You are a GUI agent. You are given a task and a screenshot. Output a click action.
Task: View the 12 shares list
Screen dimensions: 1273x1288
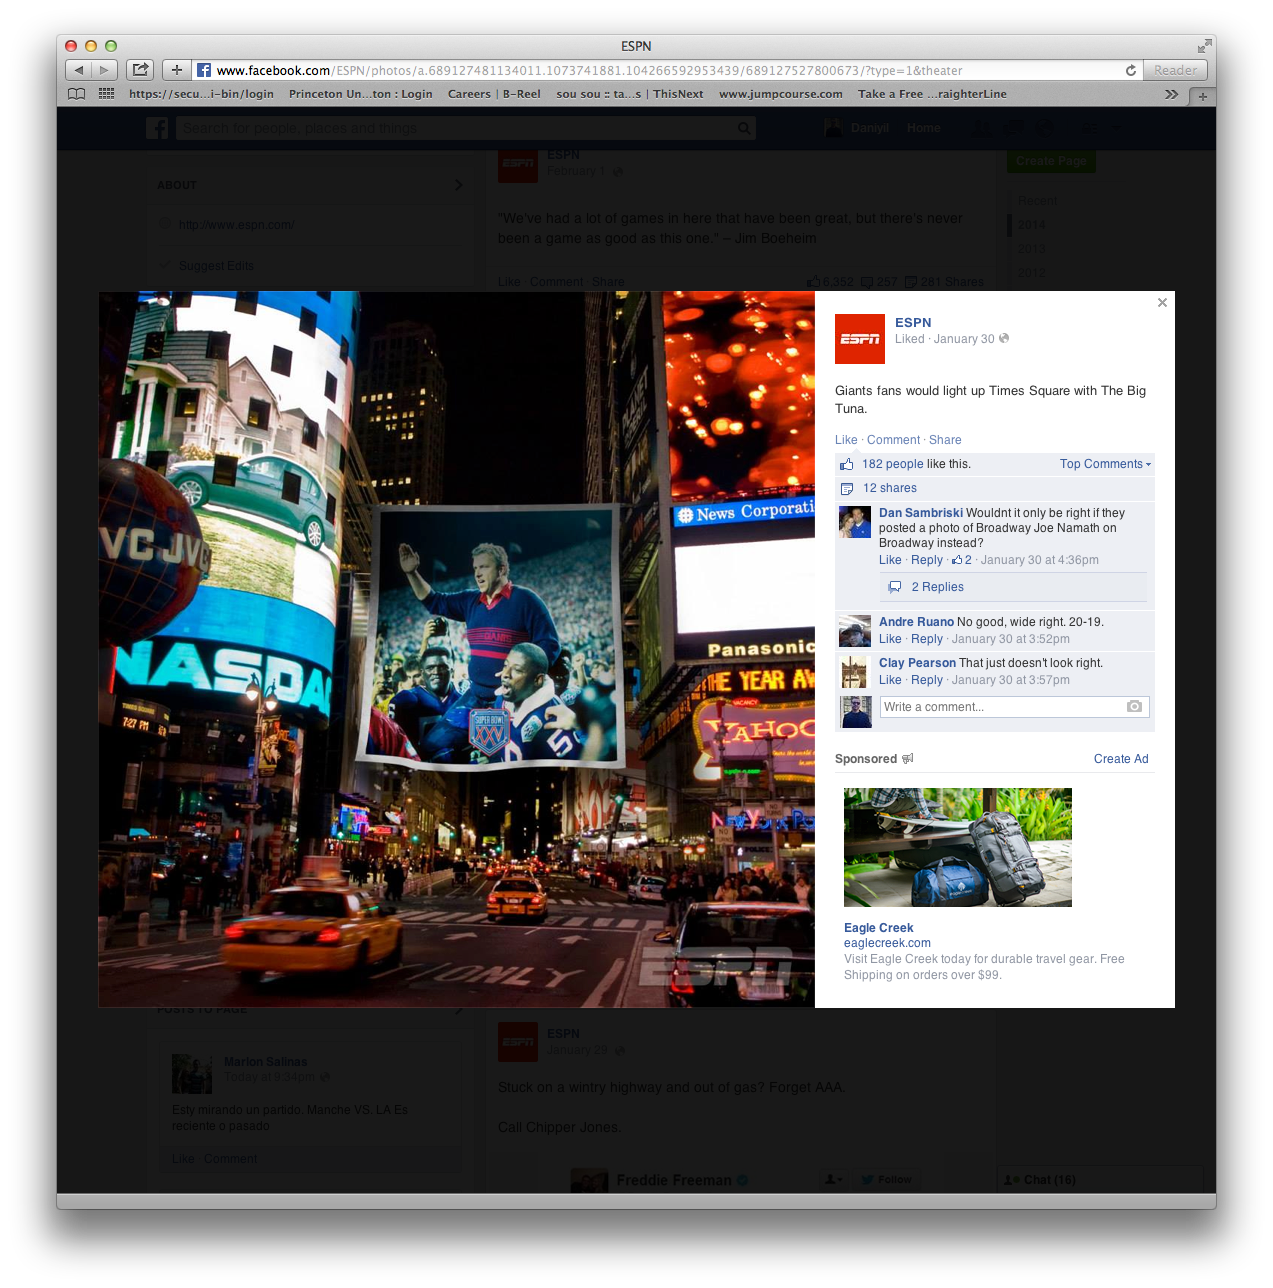(x=890, y=488)
